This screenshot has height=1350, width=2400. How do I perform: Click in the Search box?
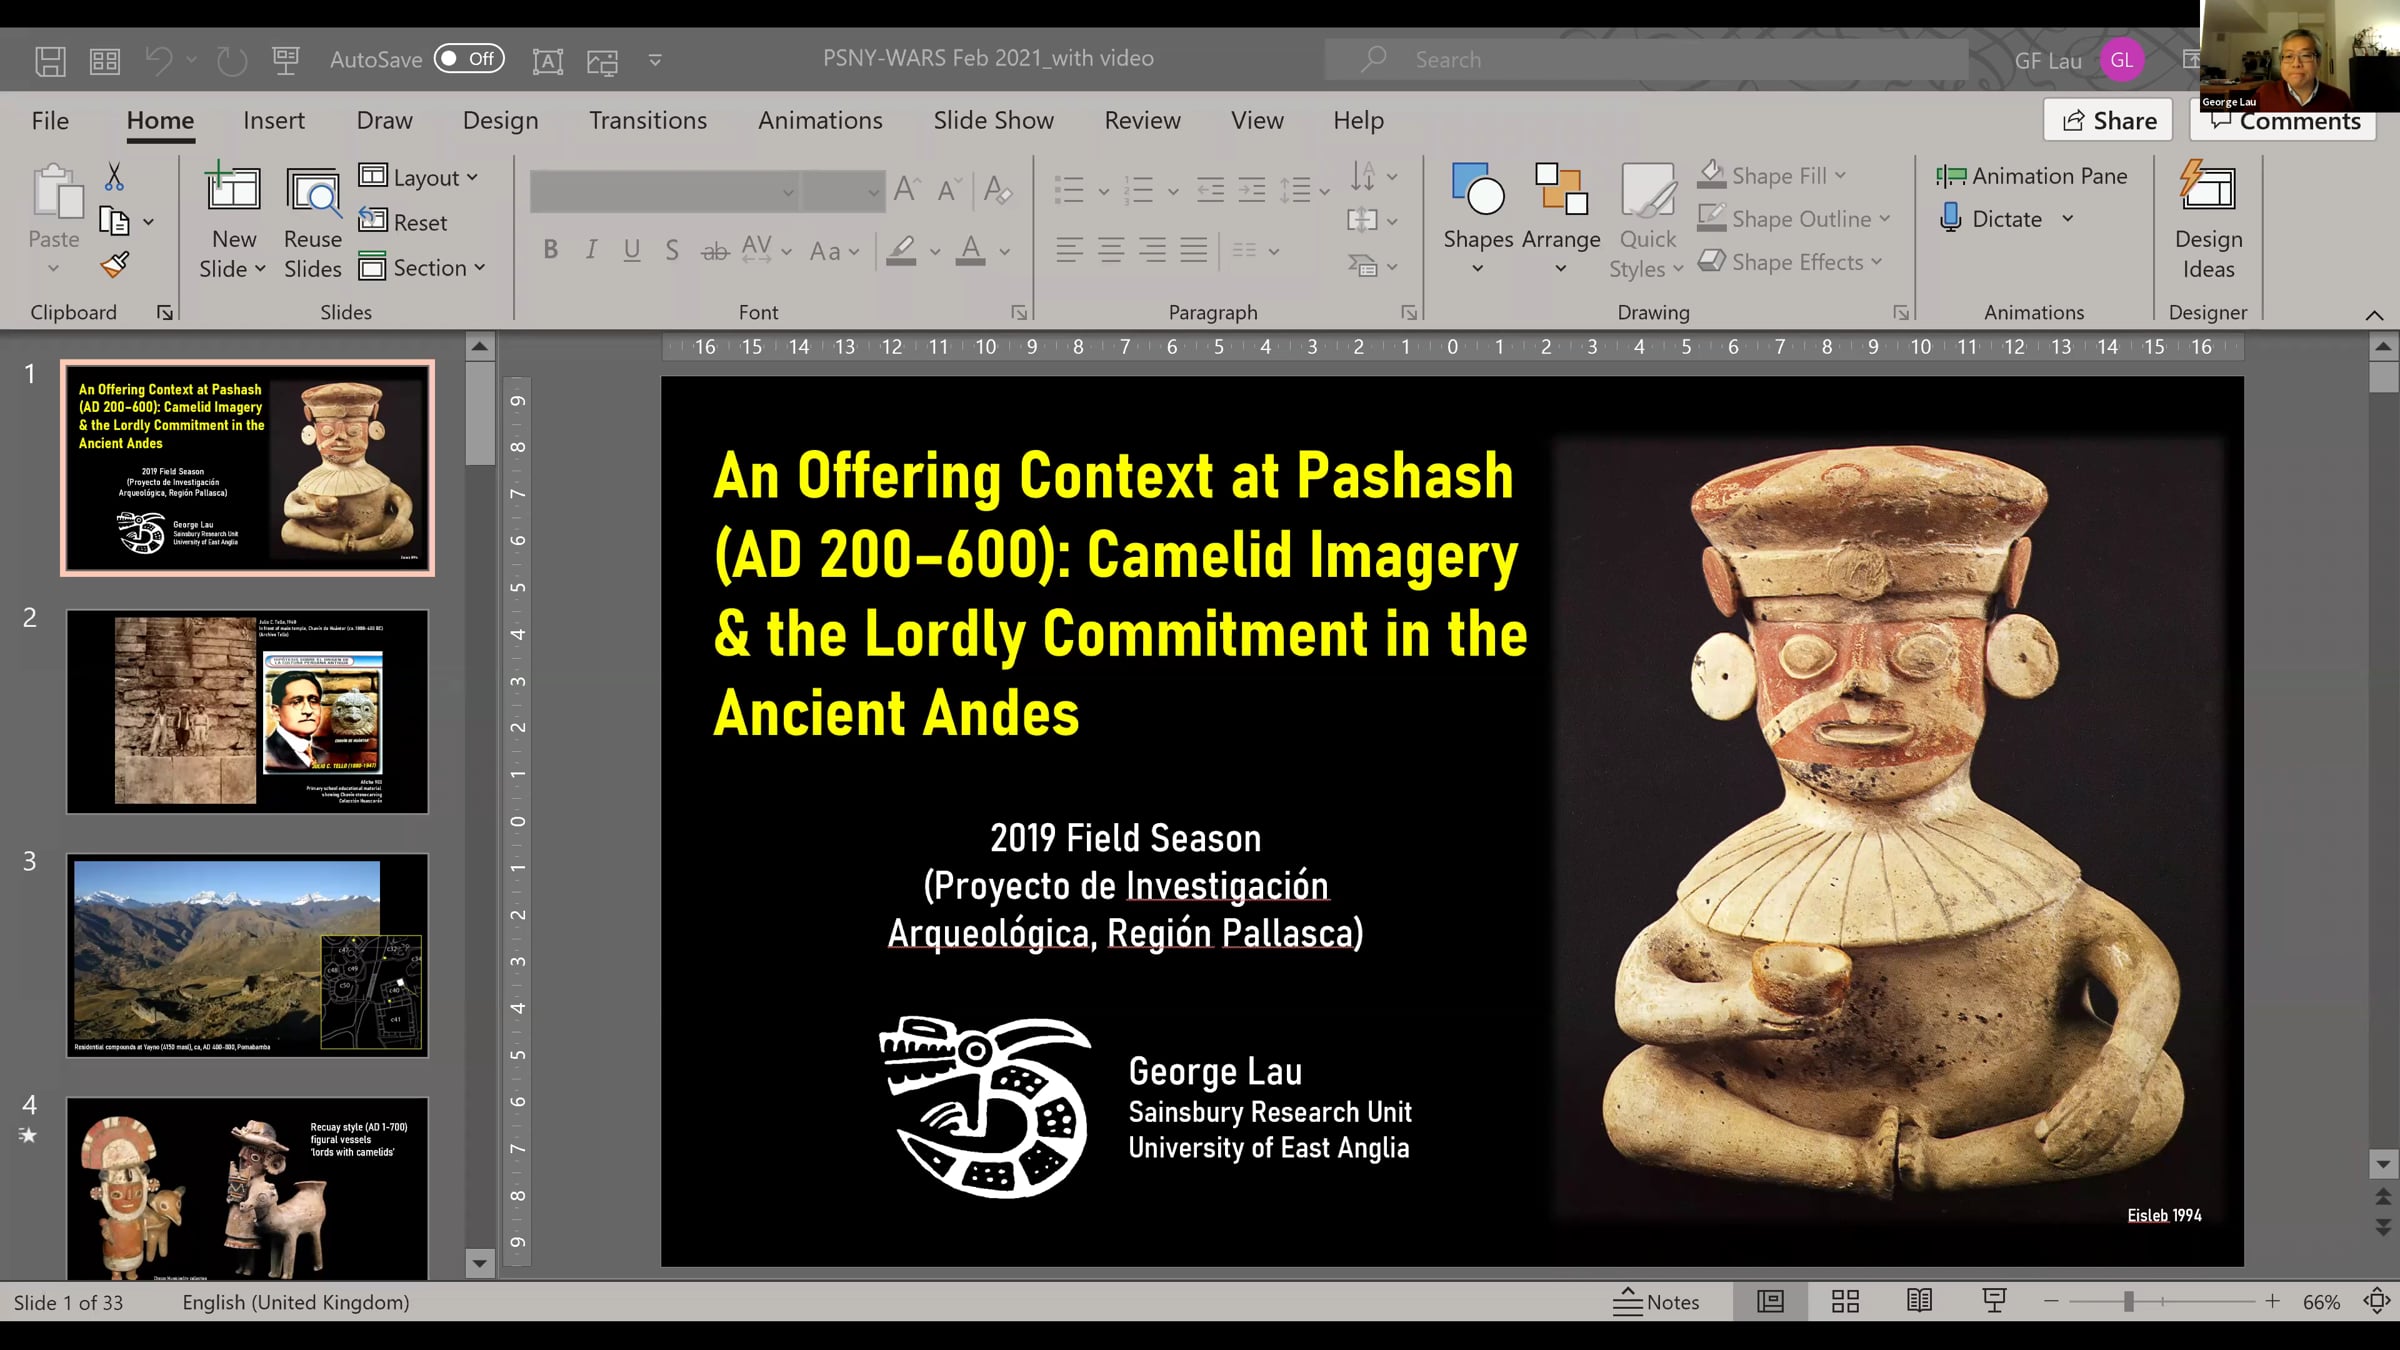[x=1646, y=60]
